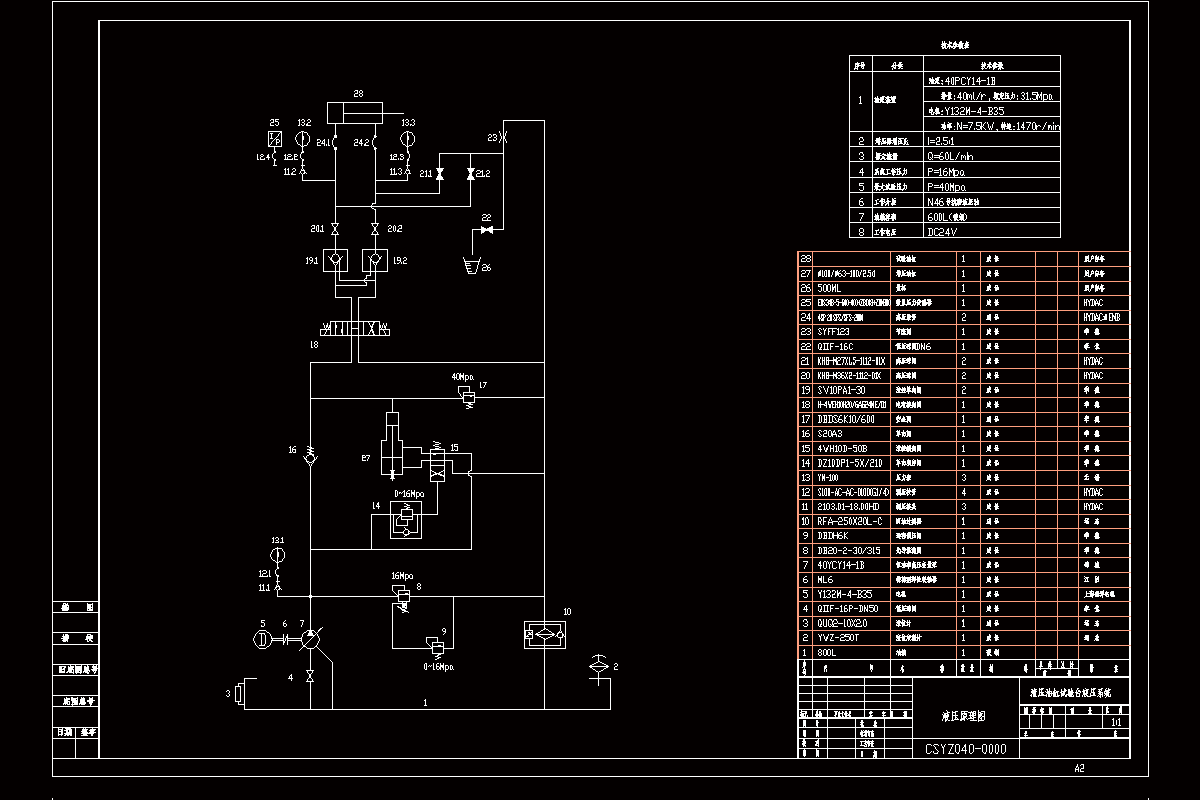Select shut-off valve symbol 20.2
This screenshot has width=1200, height=800.
coord(374,229)
